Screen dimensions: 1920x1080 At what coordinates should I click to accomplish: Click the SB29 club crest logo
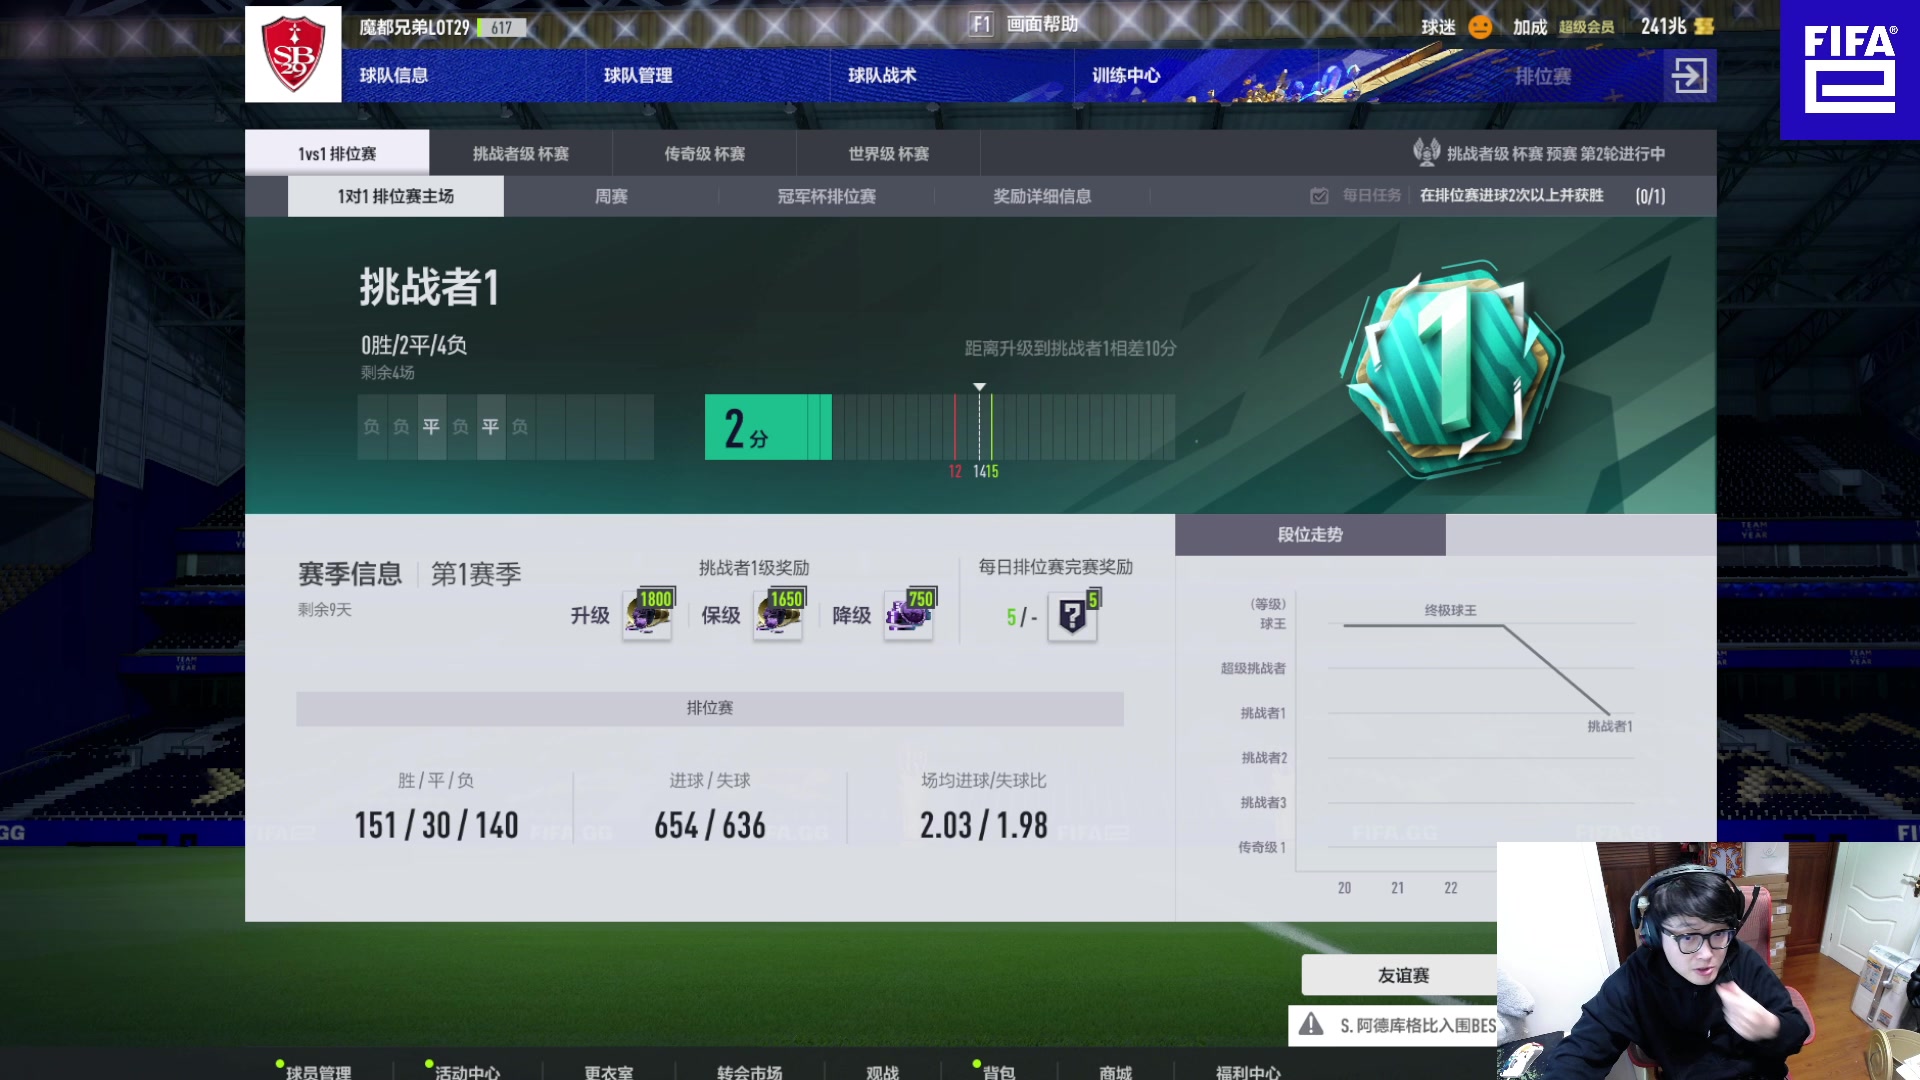tap(293, 54)
